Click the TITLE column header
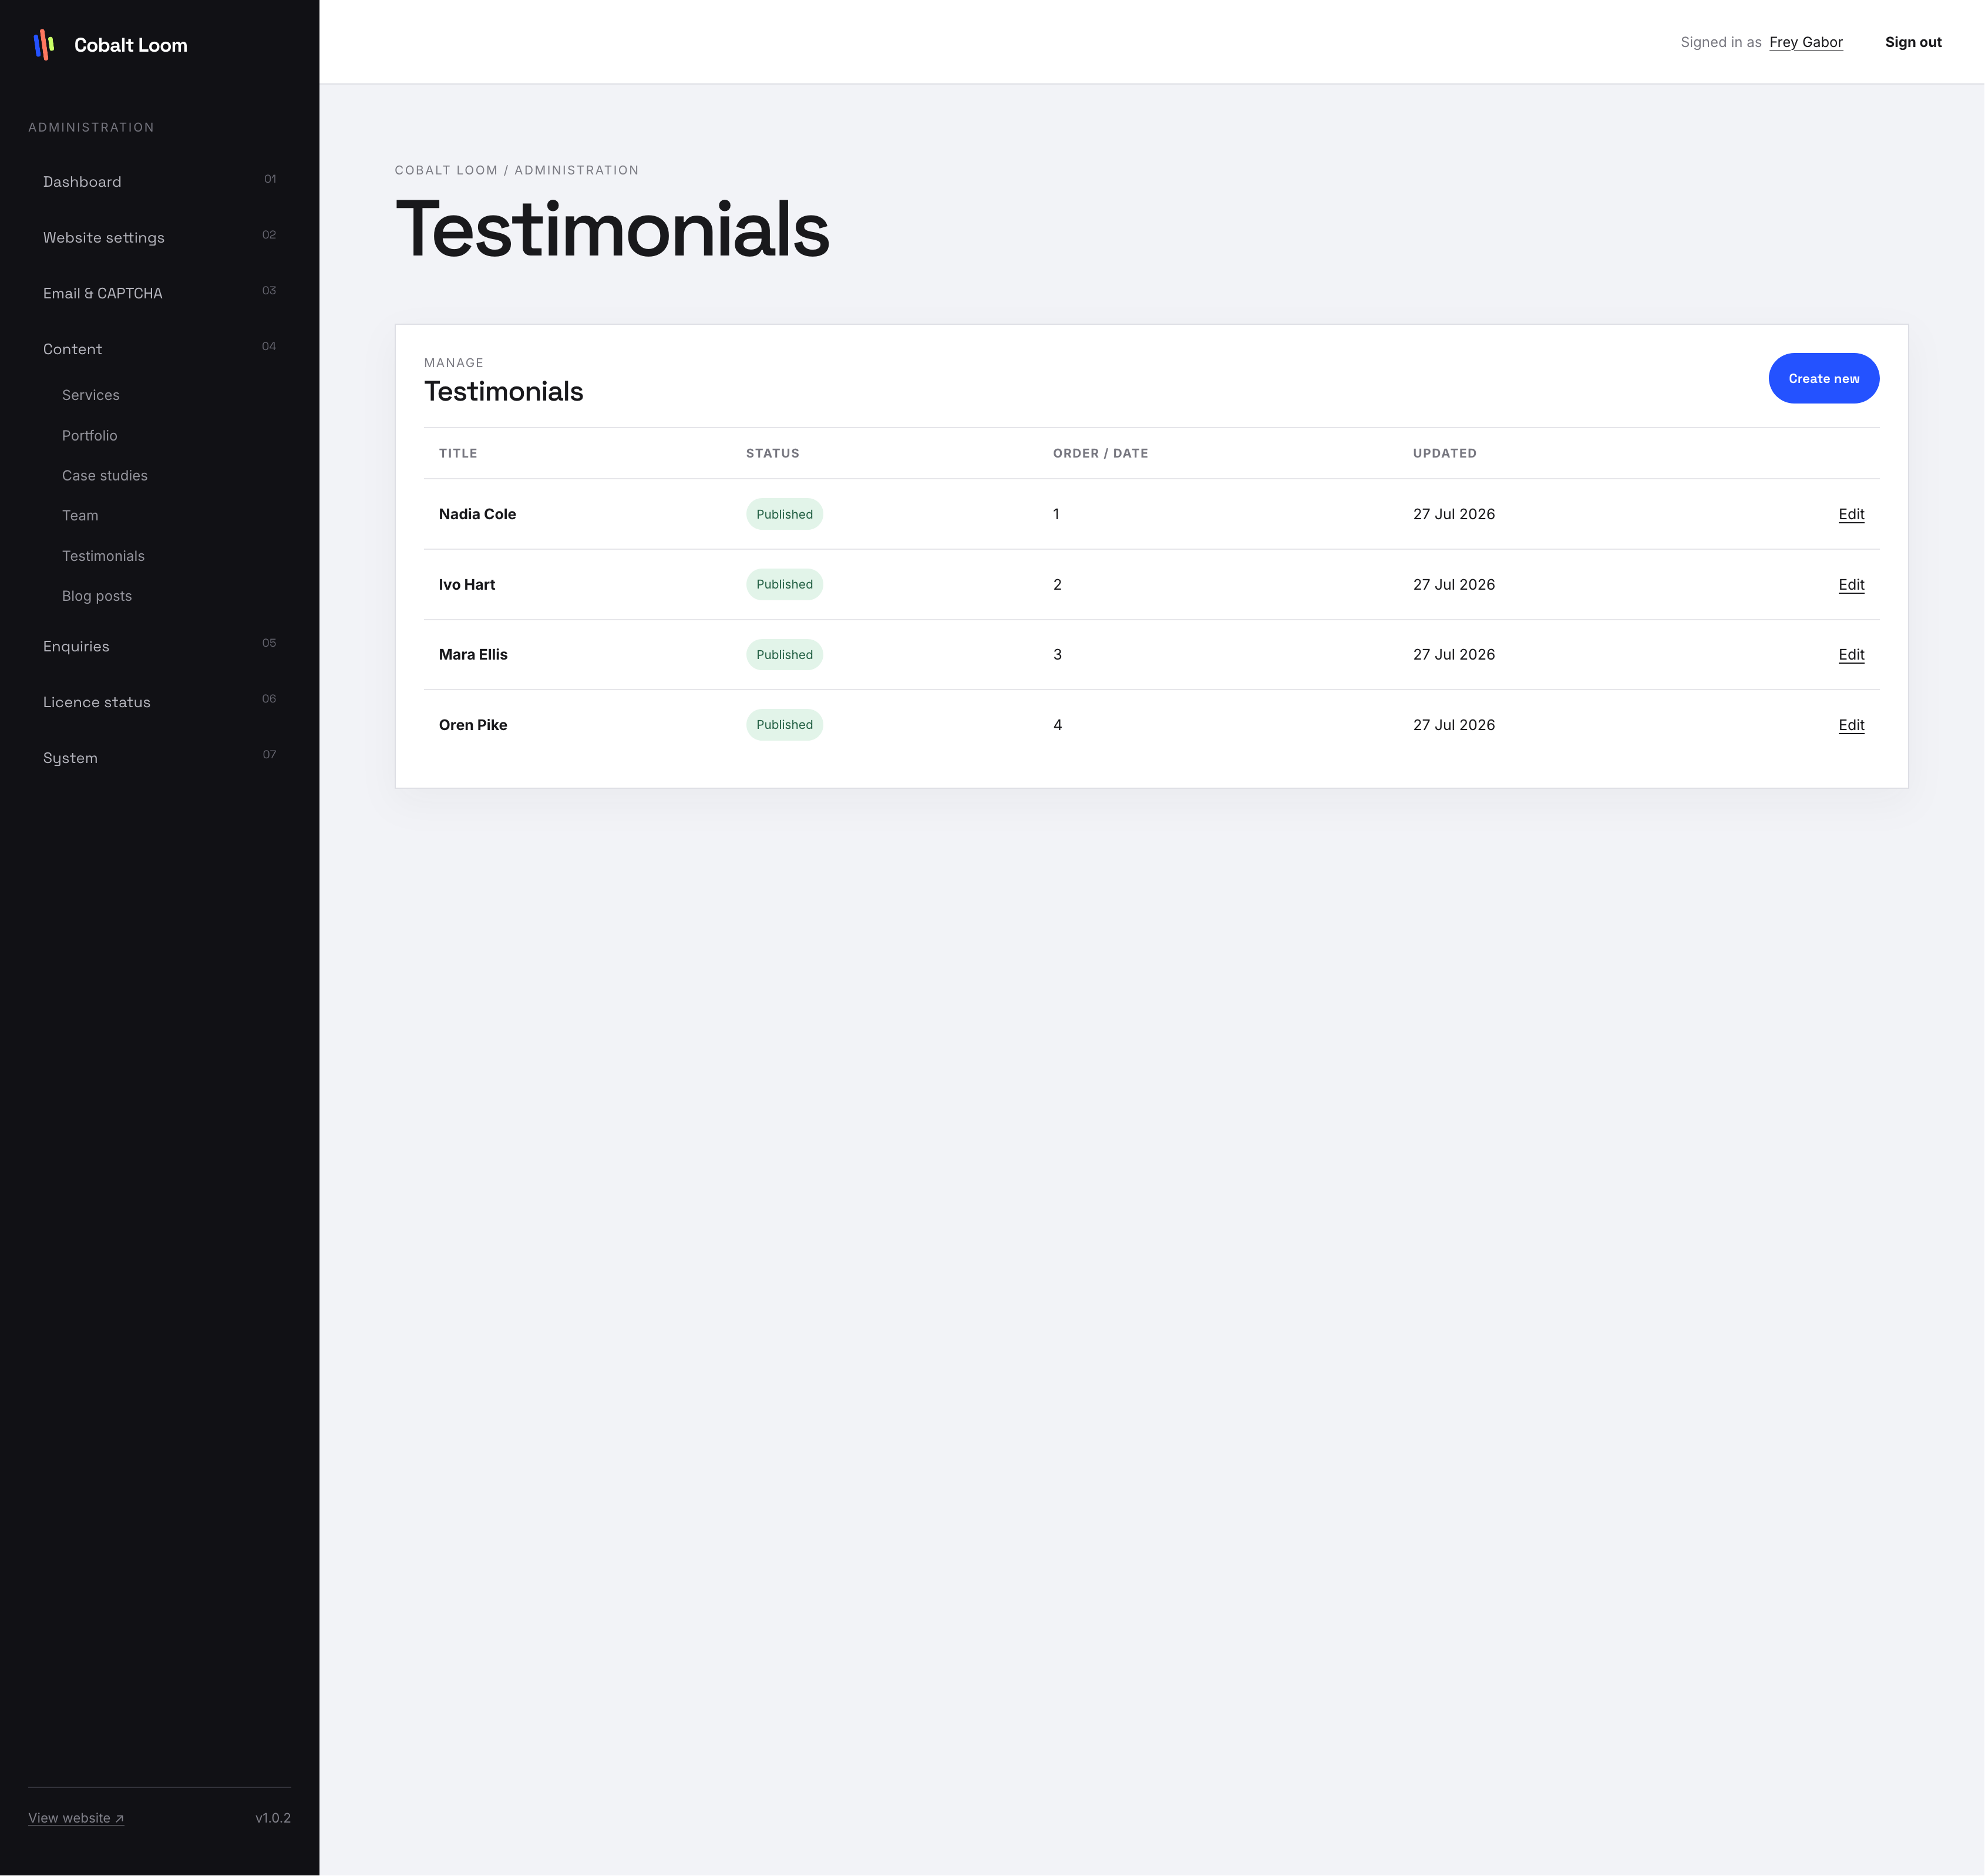This screenshot has height=1876, width=1985. point(458,453)
